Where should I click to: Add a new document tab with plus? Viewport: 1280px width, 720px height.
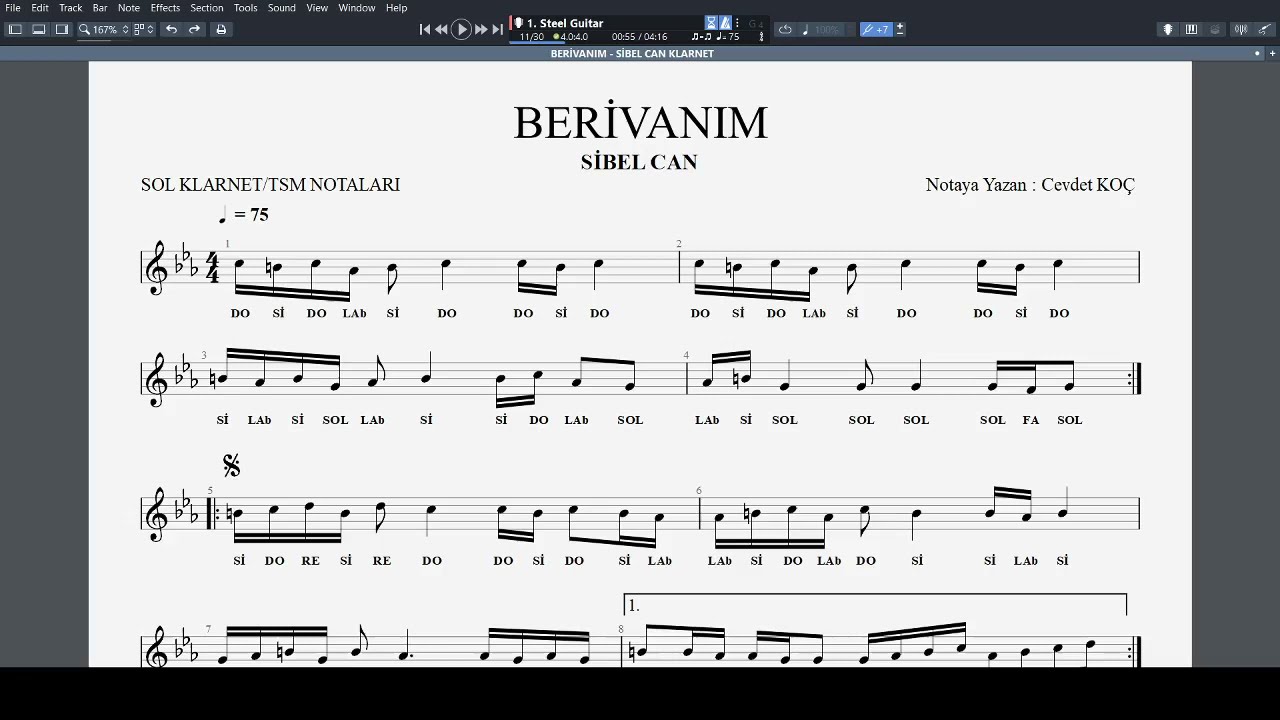1272,54
